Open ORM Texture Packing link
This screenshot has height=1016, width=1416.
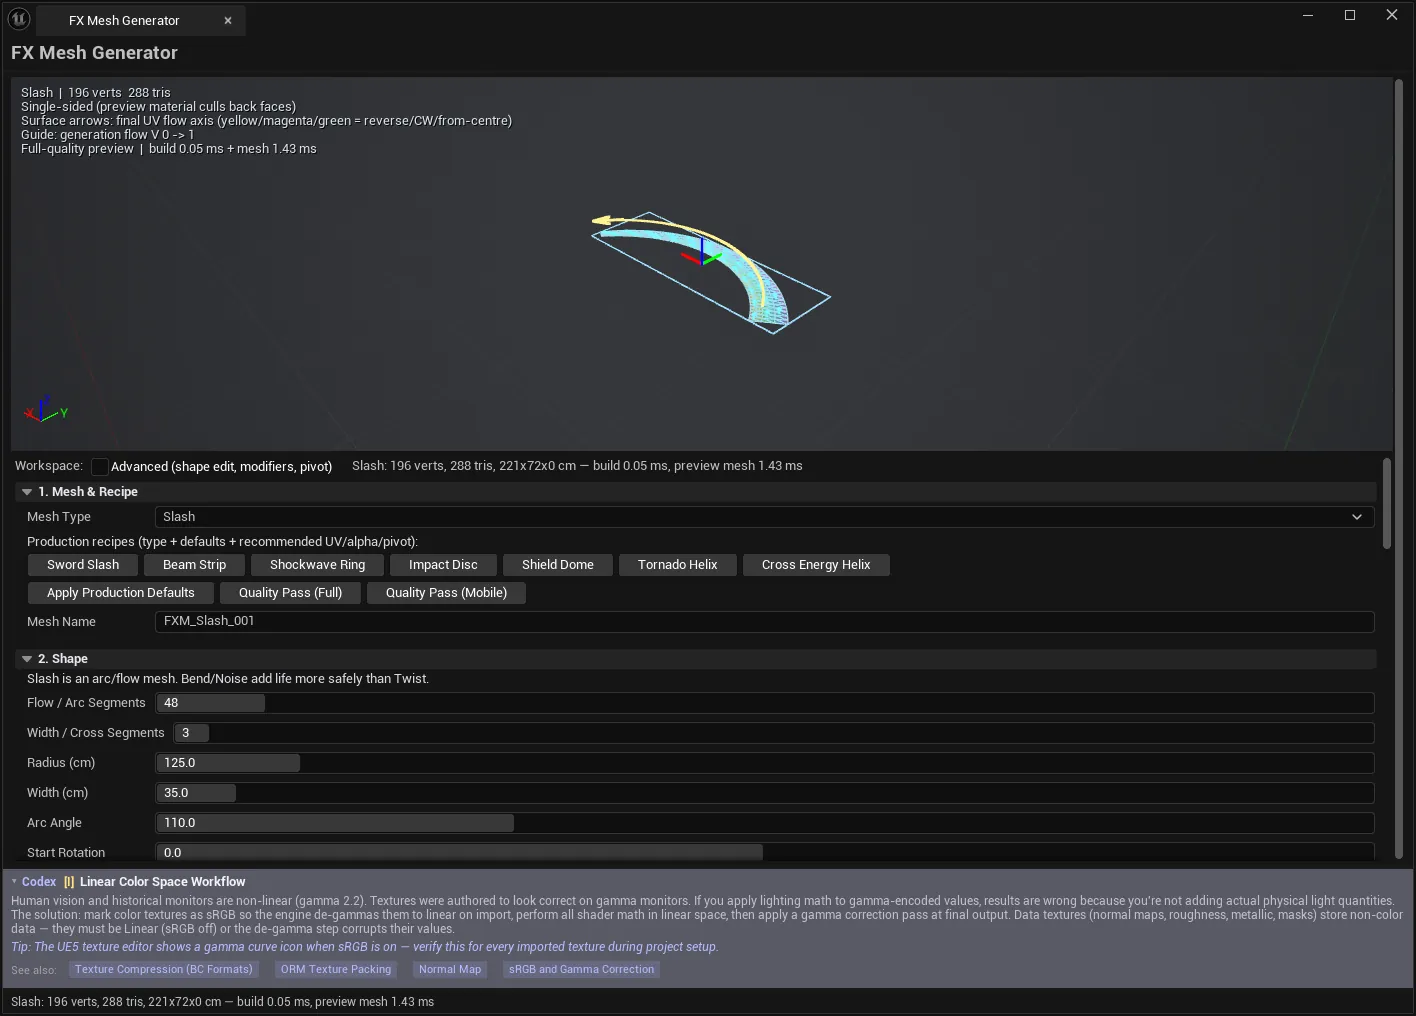coord(336,970)
